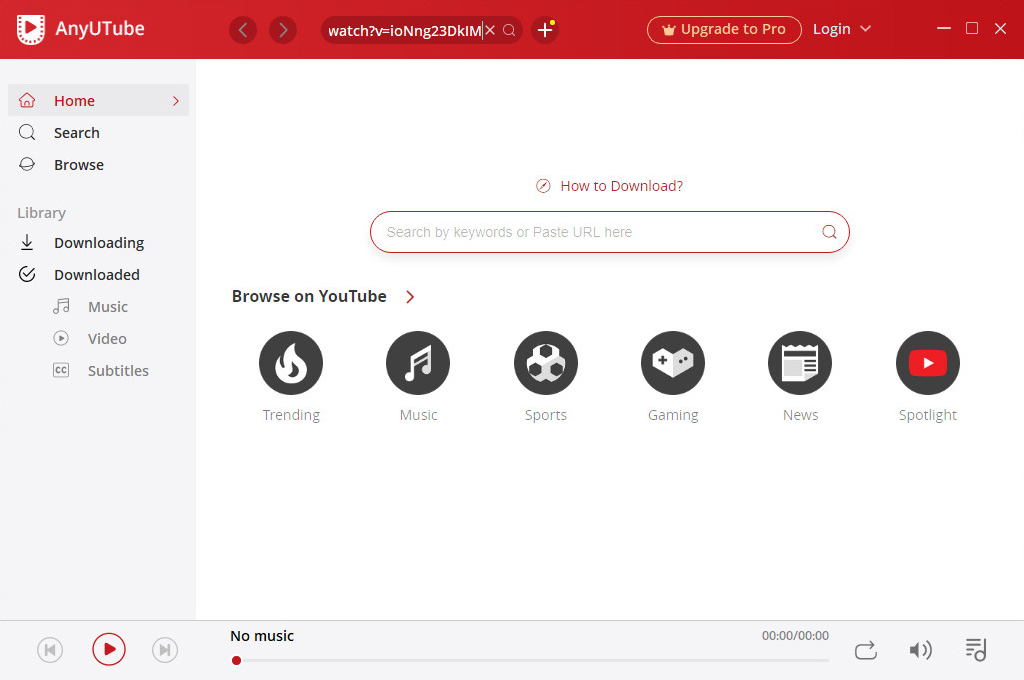
Task: Expand Browse on YouTube arrow
Action: (x=410, y=297)
